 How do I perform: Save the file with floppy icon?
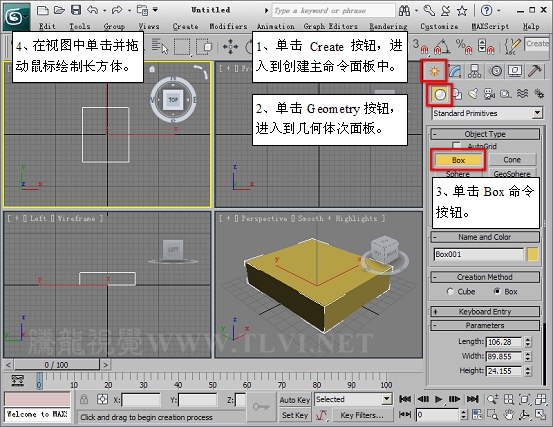[x=76, y=10]
